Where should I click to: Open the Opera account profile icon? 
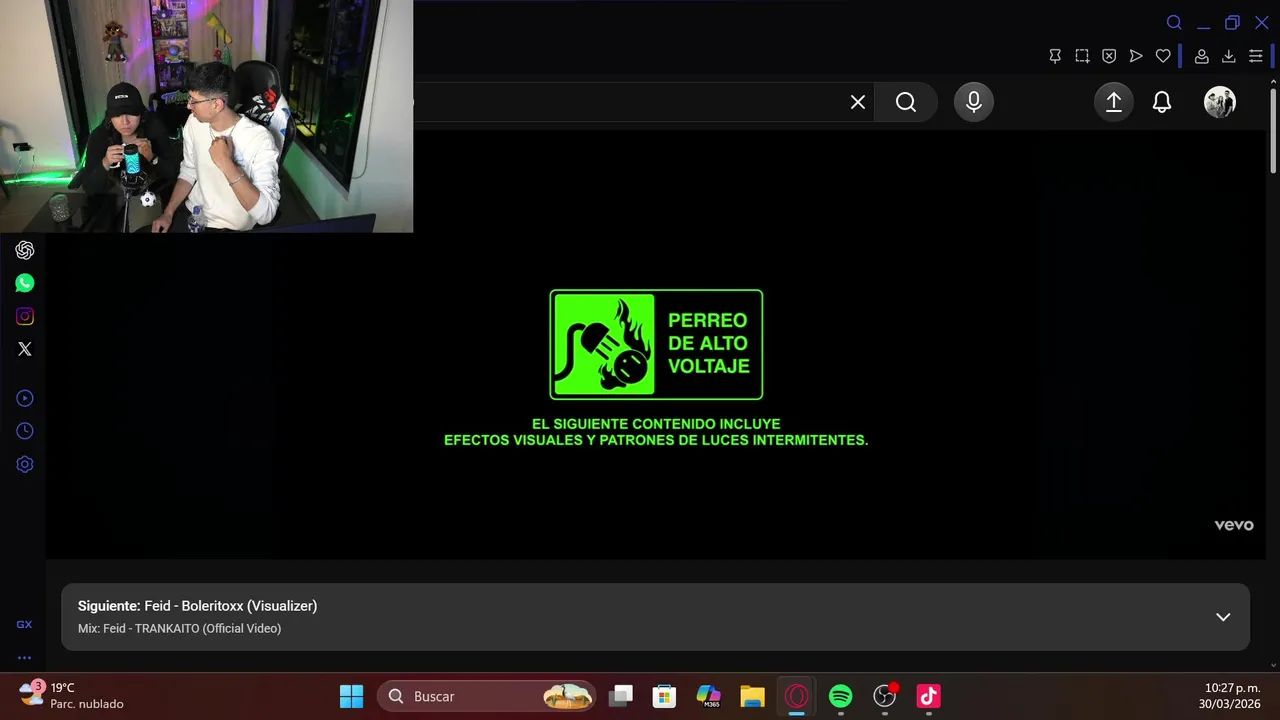[x=1202, y=56]
